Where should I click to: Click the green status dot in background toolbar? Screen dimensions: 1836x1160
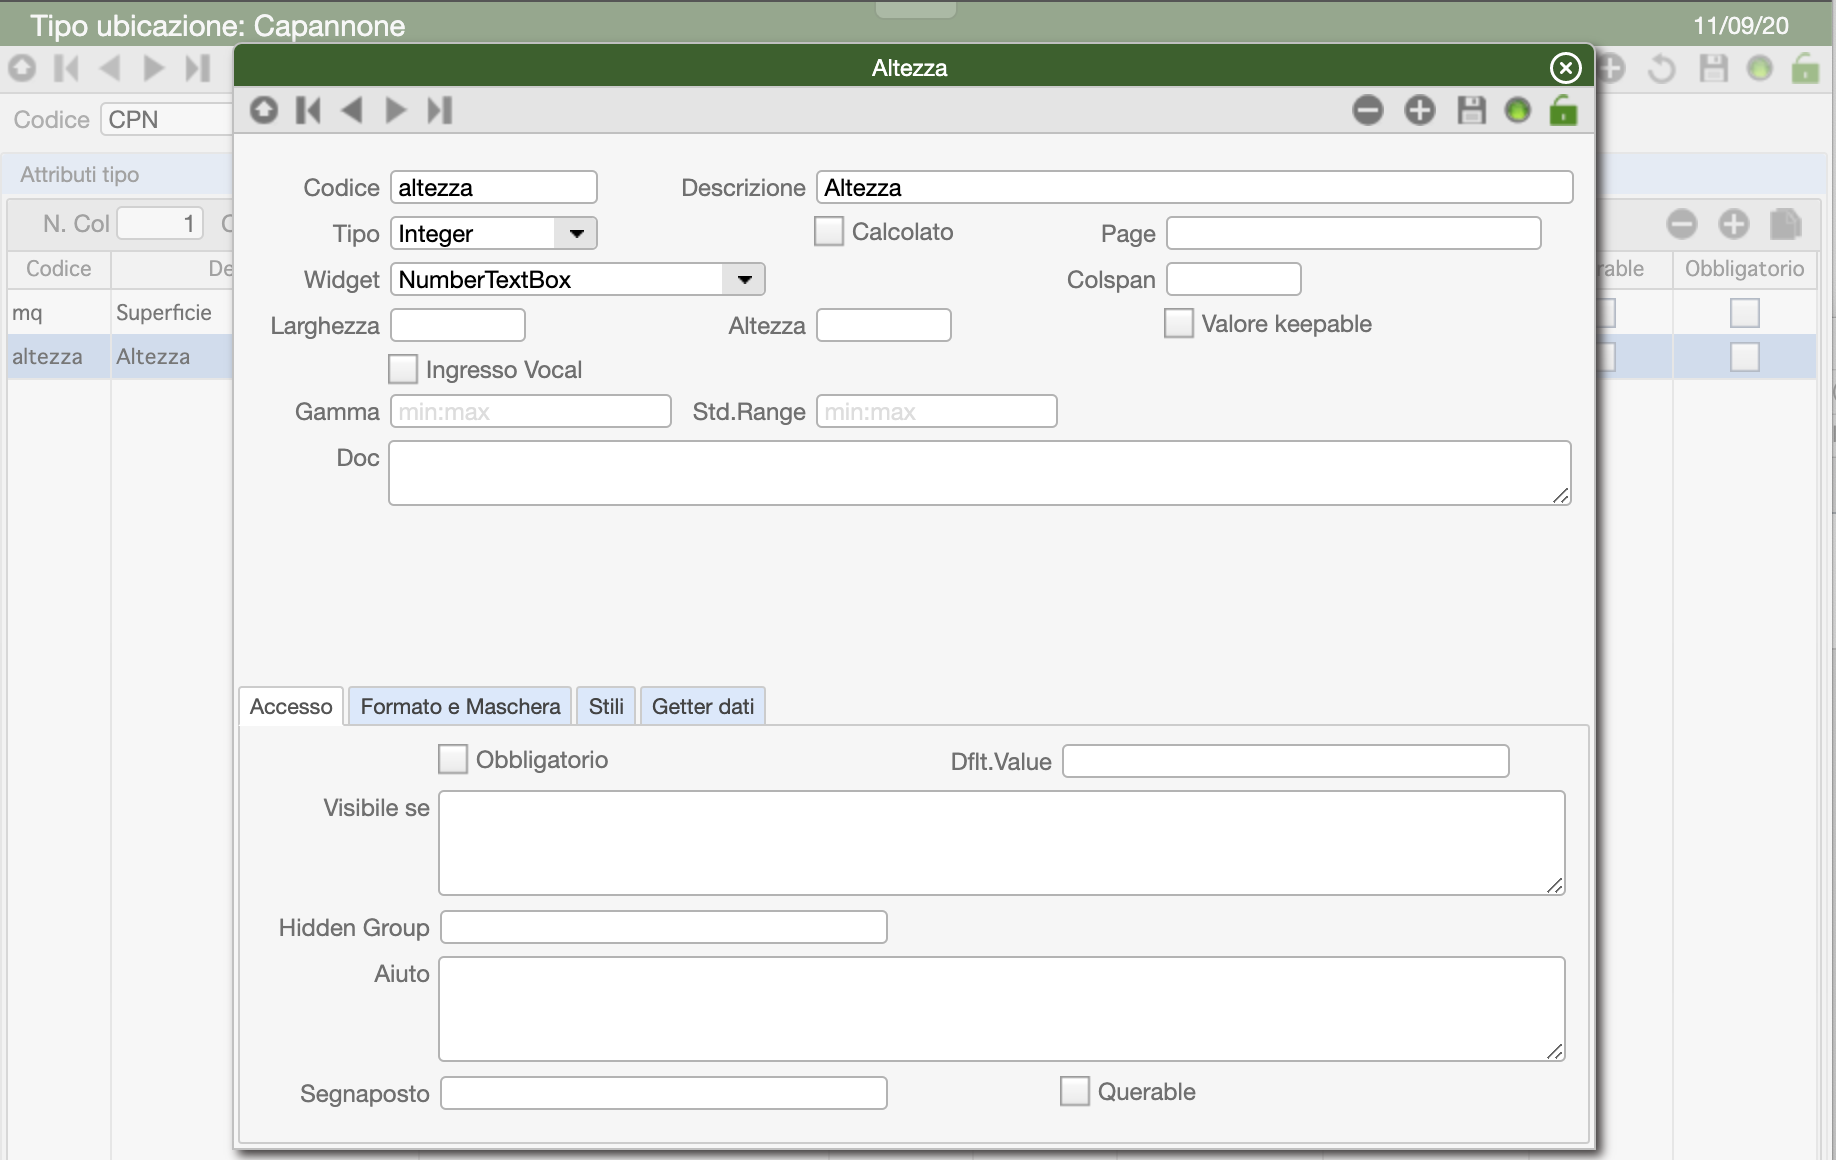point(1760,69)
